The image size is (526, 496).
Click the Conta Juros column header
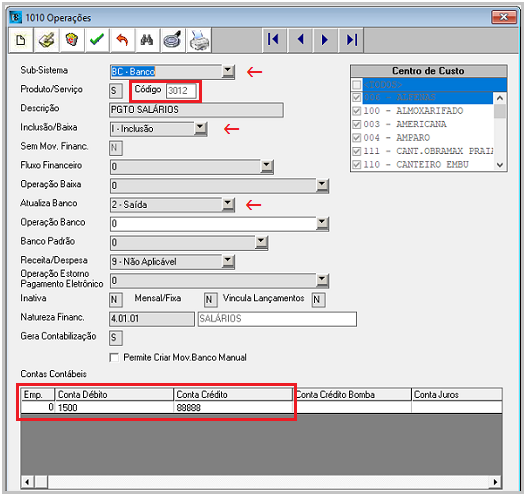tap(457, 394)
